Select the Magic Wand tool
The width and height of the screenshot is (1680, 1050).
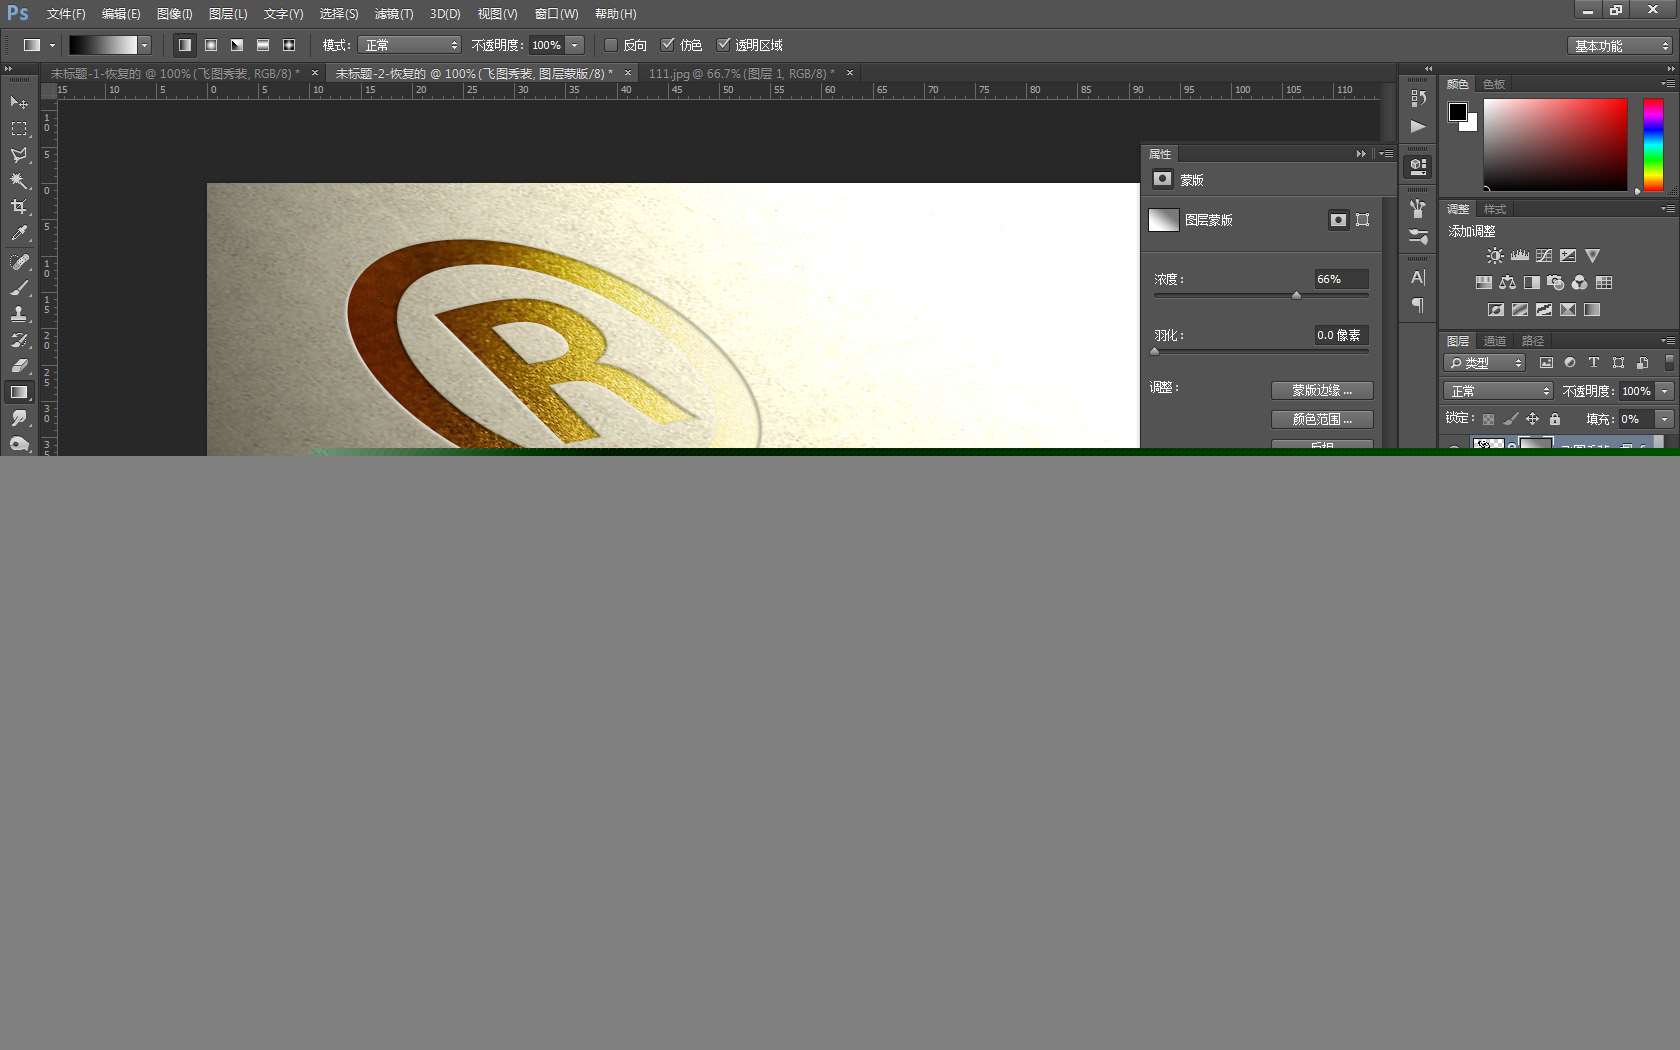pyautogui.click(x=19, y=181)
